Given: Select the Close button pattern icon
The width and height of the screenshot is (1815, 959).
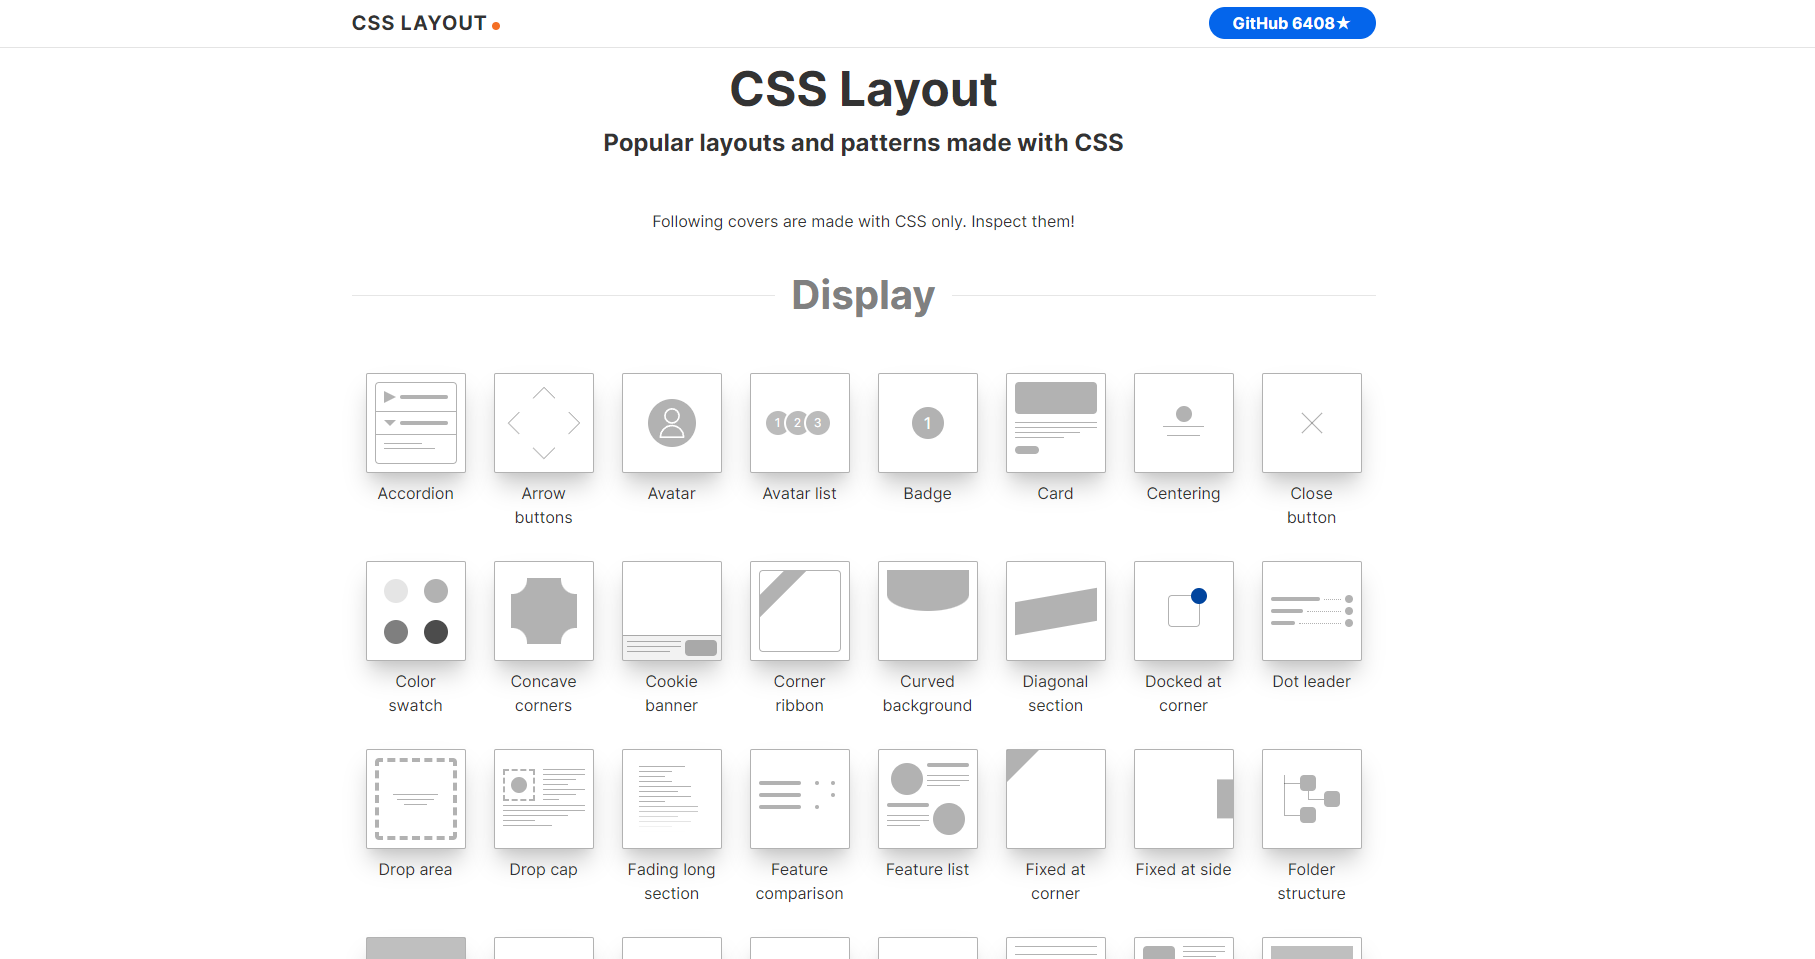Looking at the screenshot, I should click(x=1311, y=423).
